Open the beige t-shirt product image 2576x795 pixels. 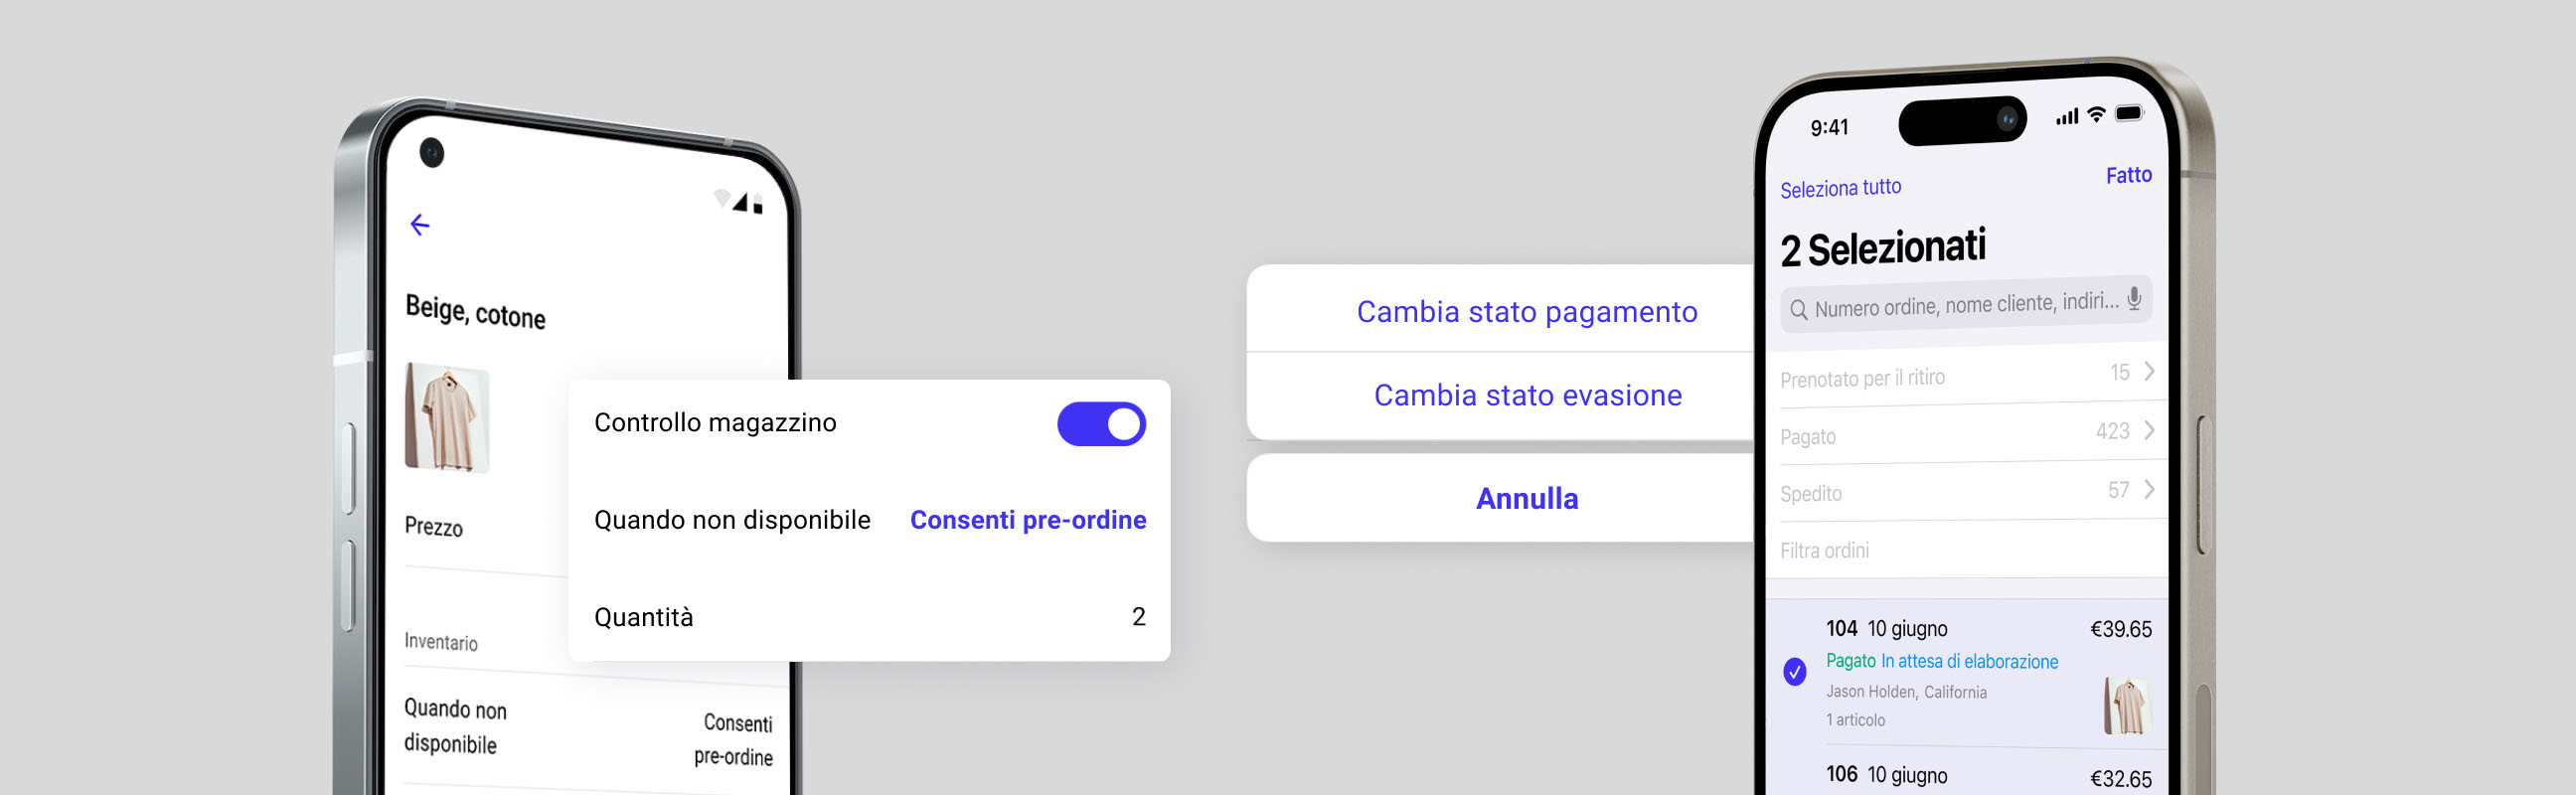pyautogui.click(x=447, y=417)
